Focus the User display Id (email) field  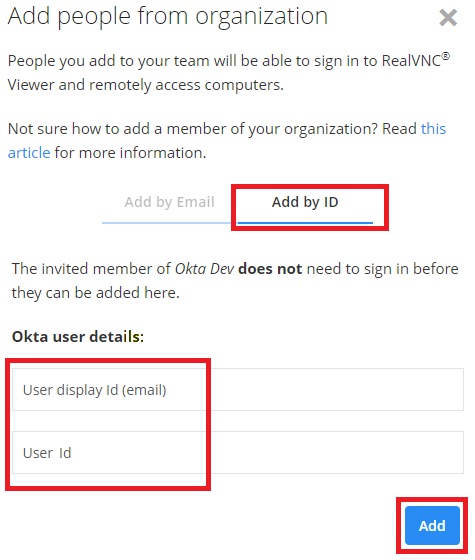(238, 390)
